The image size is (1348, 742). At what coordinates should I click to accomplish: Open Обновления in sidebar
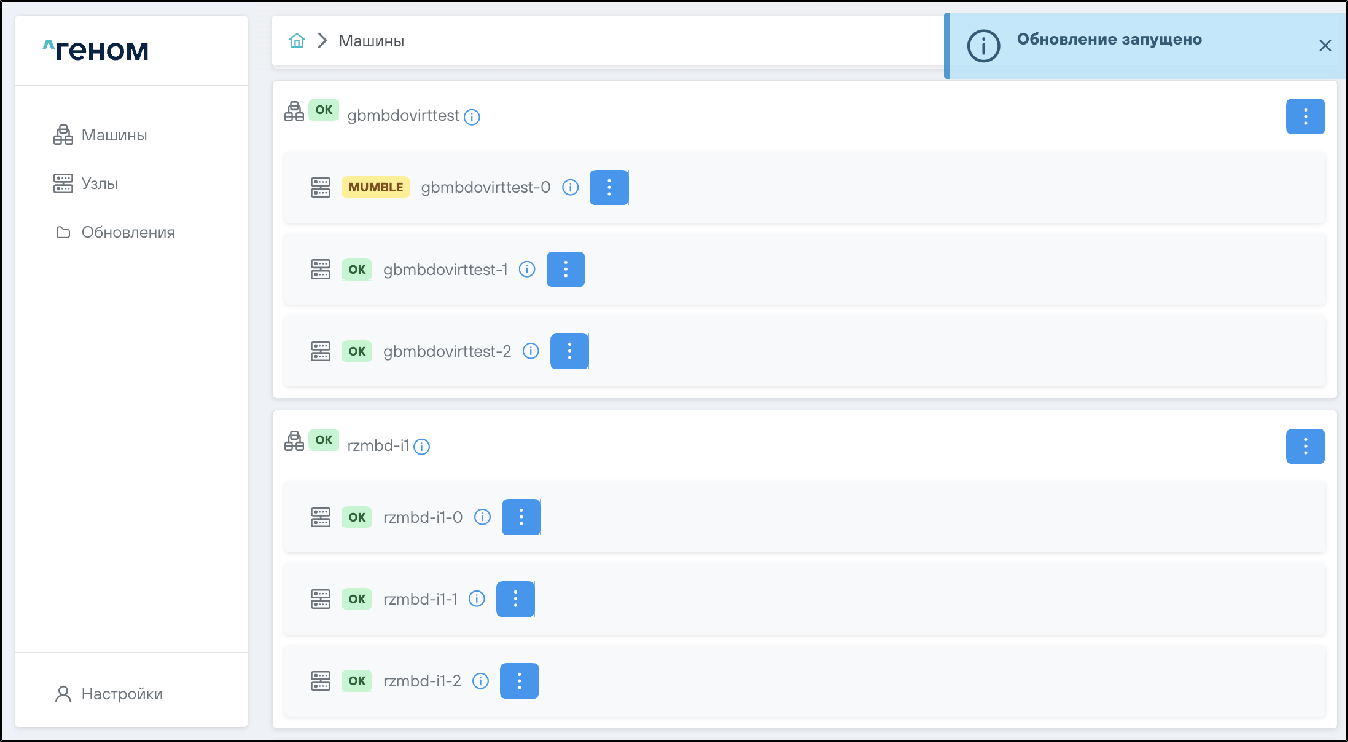coord(127,233)
